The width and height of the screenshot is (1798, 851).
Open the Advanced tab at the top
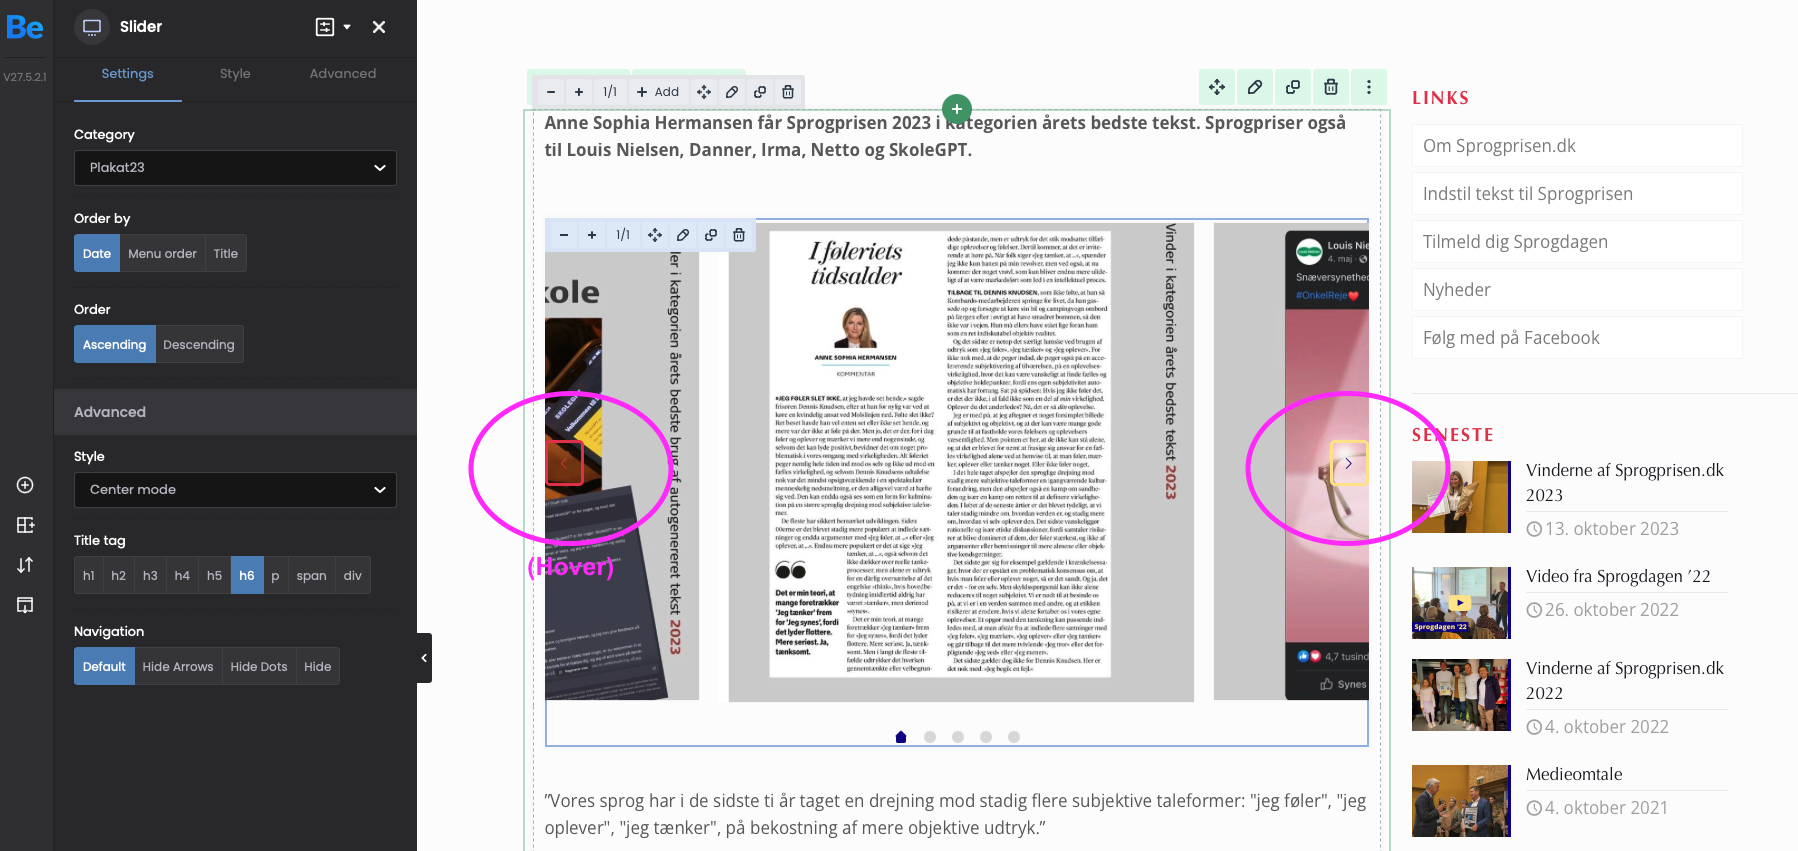pos(343,74)
